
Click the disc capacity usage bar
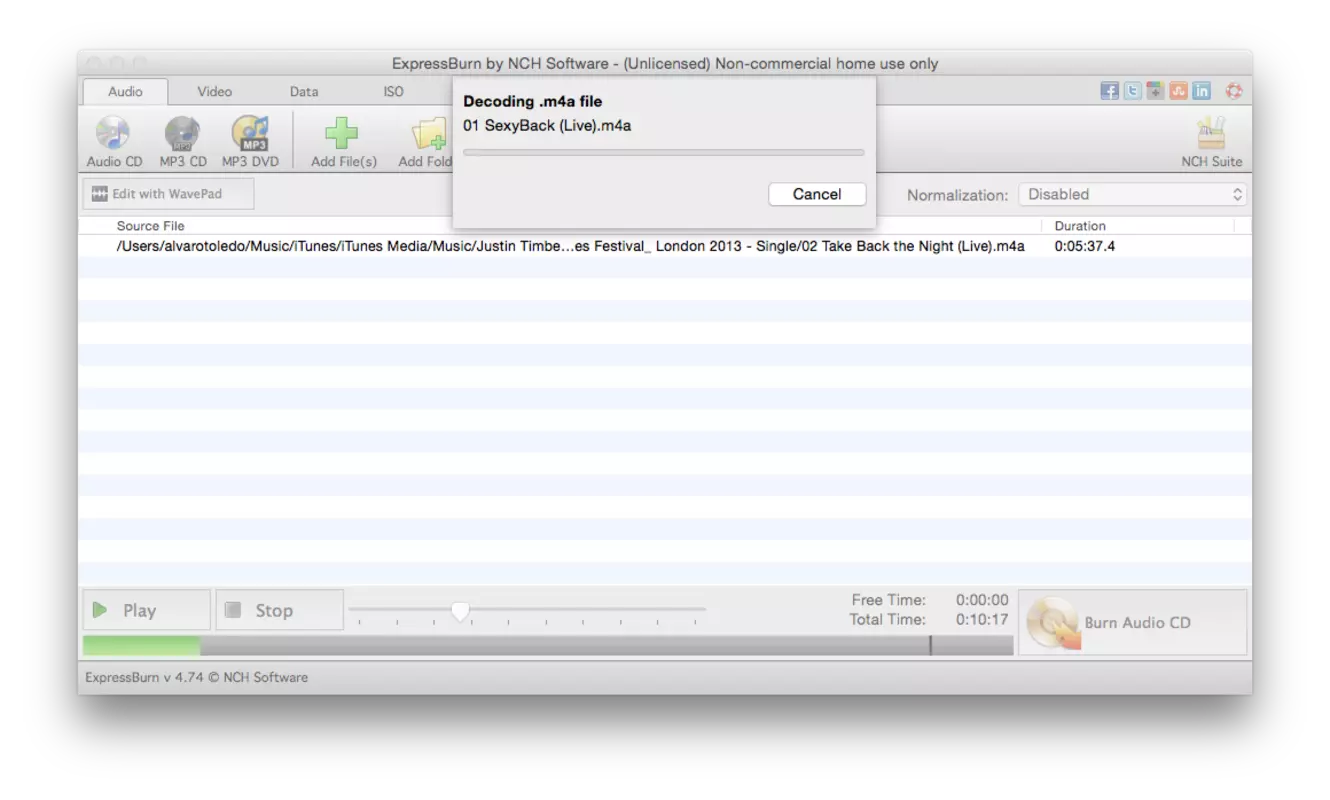pyautogui.click(x=548, y=646)
